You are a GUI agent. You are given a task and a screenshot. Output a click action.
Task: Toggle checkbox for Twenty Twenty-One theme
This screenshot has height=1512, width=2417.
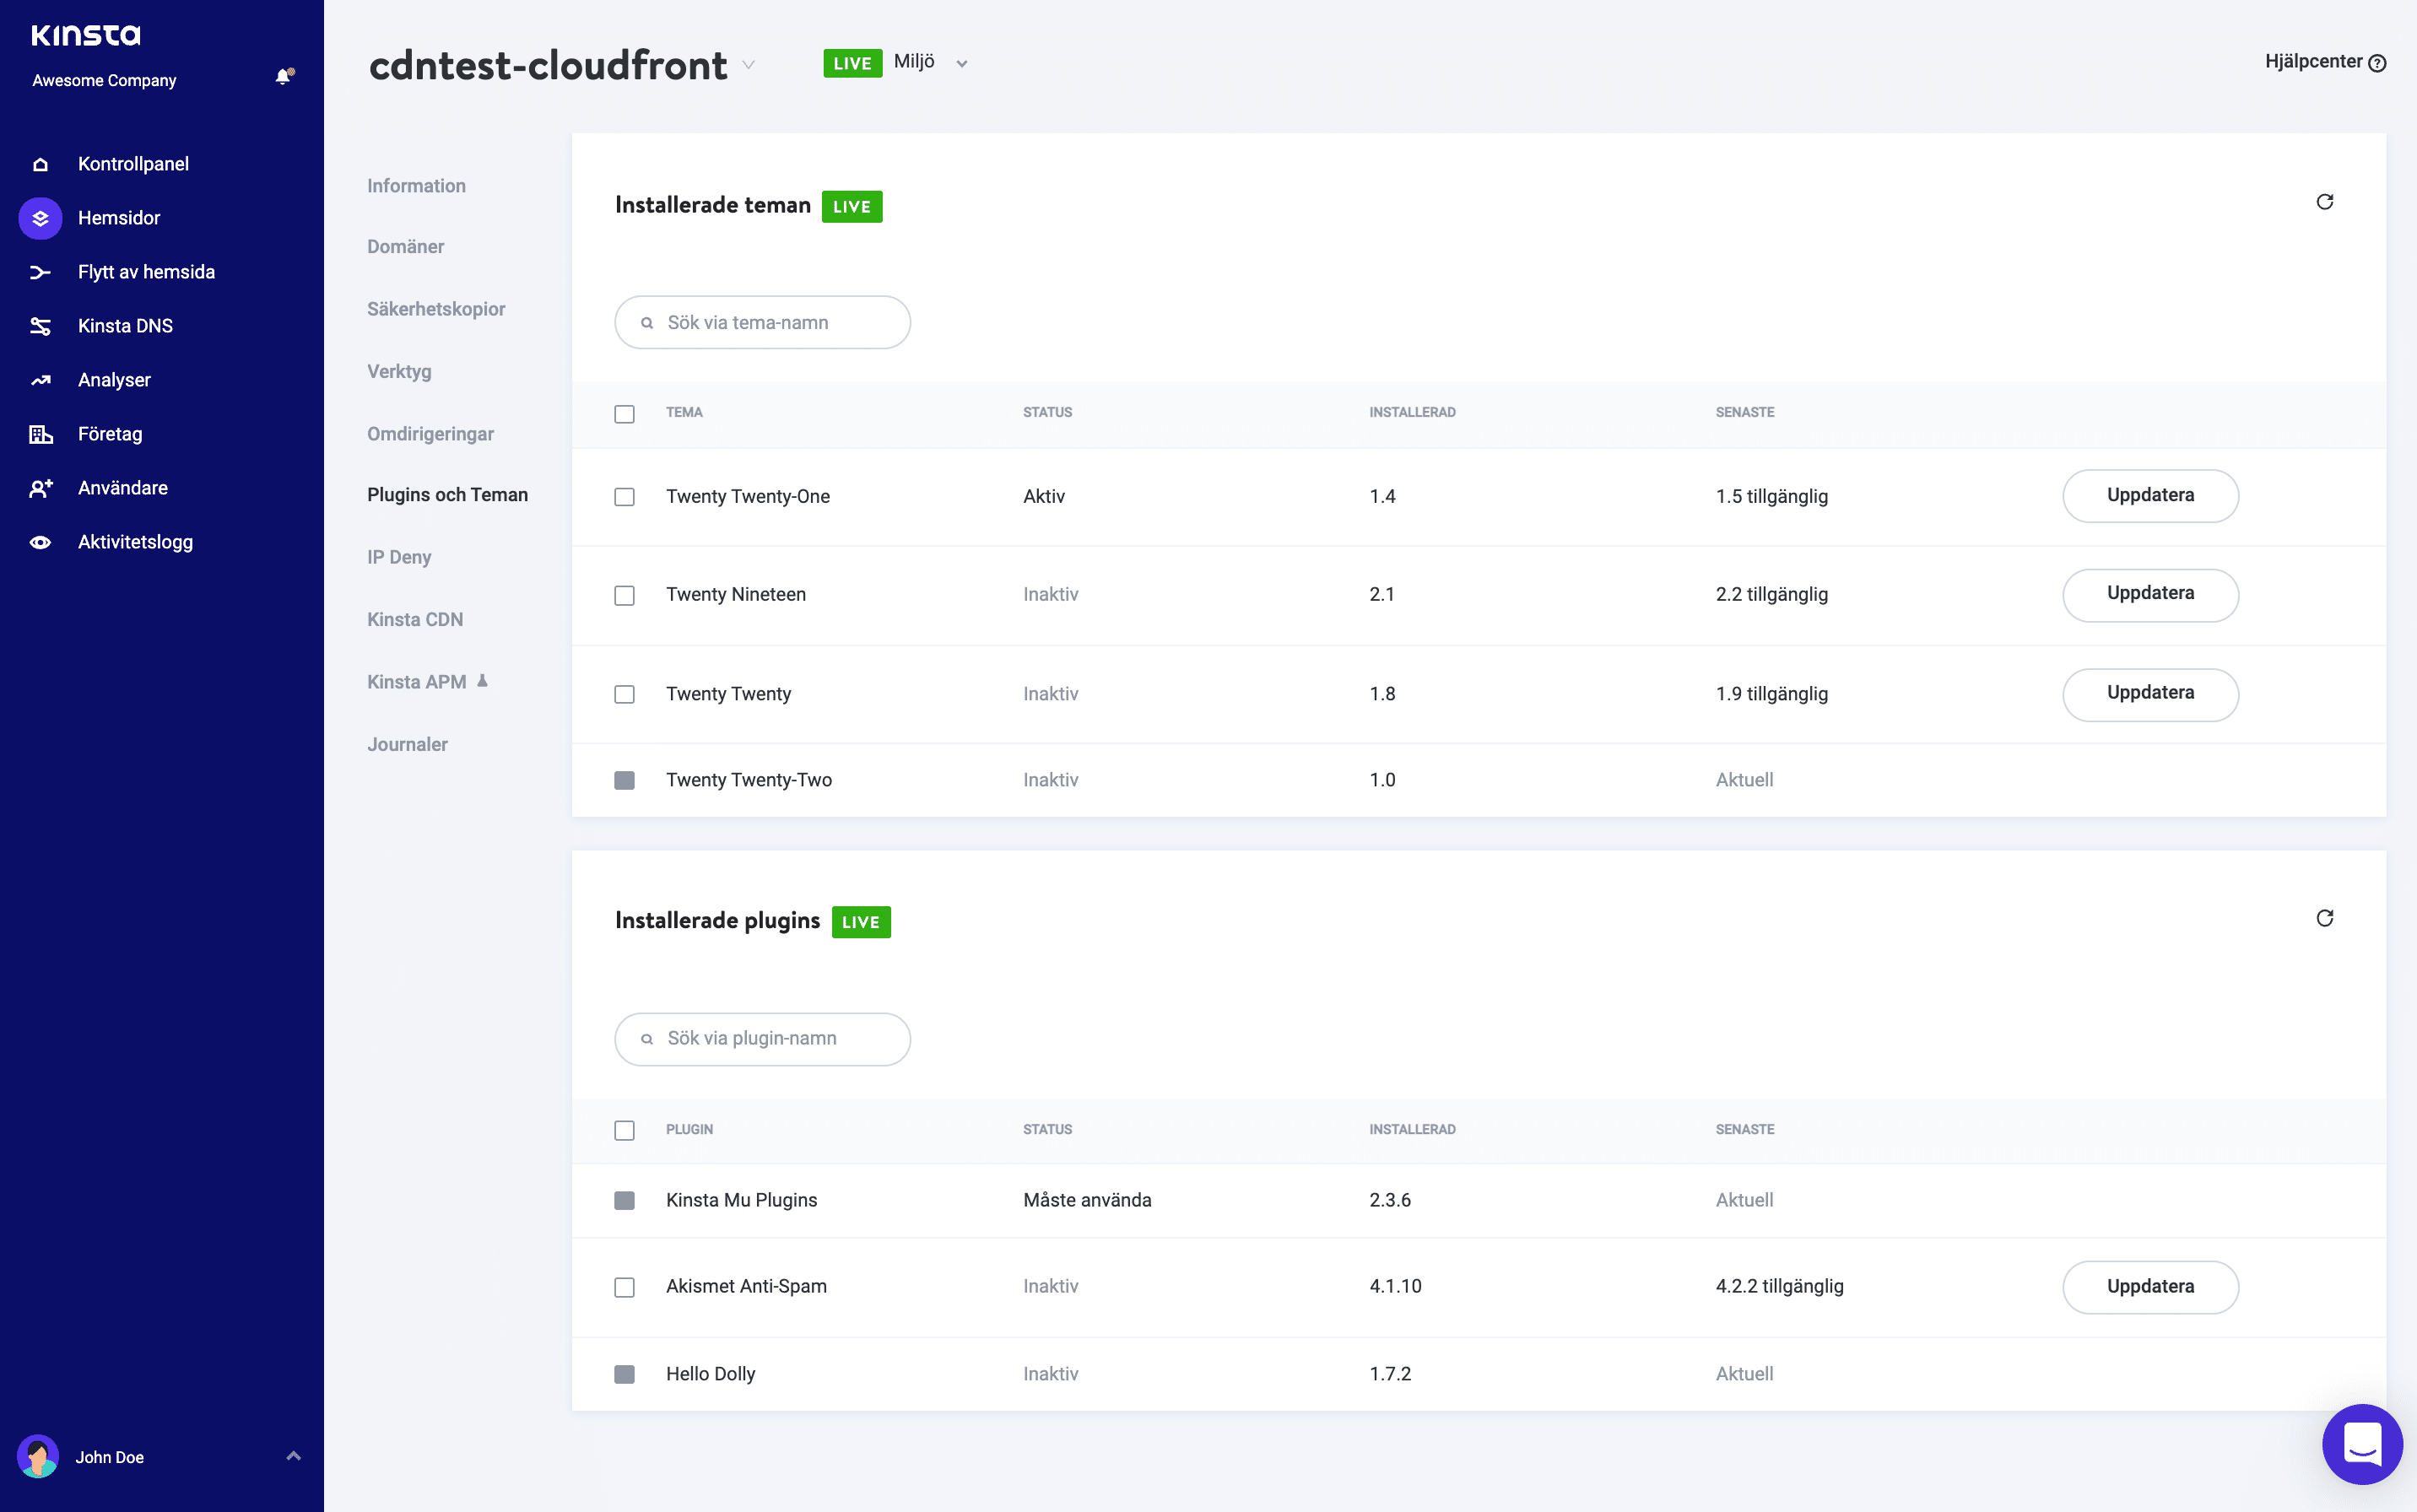click(x=625, y=494)
